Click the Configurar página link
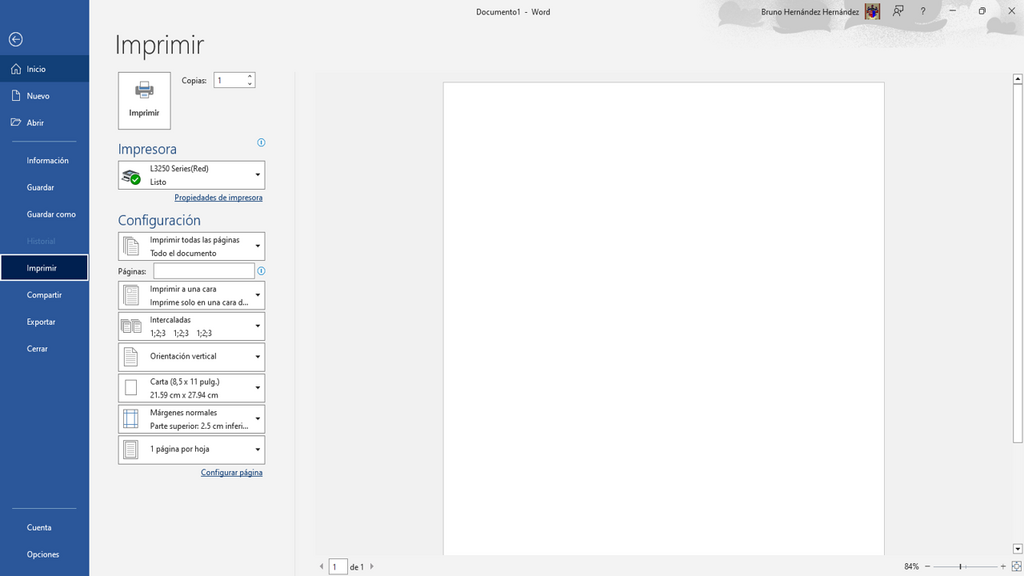The height and width of the screenshot is (576, 1024). (231, 472)
